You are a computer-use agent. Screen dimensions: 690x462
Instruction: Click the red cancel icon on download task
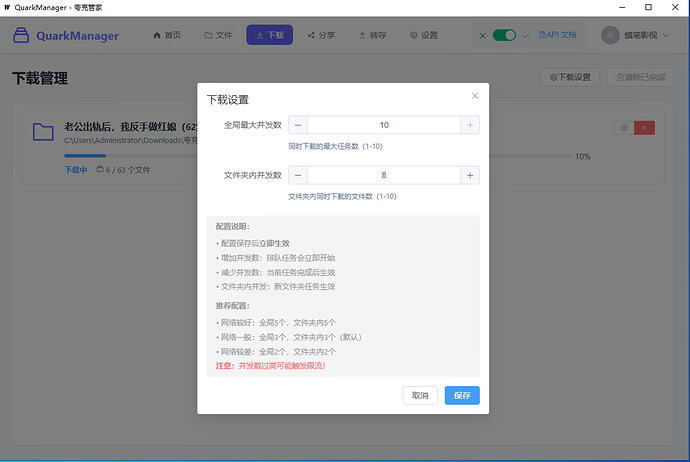click(644, 128)
